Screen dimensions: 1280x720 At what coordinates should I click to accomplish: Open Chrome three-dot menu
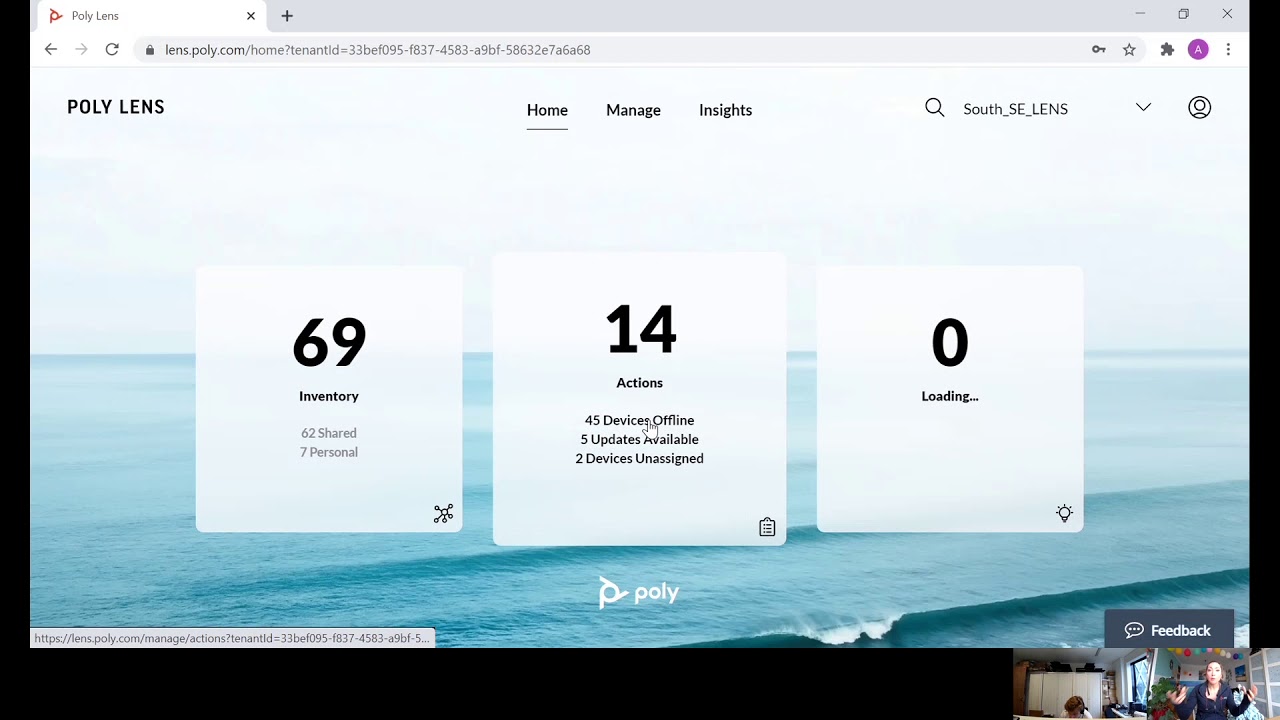pyautogui.click(x=1228, y=49)
